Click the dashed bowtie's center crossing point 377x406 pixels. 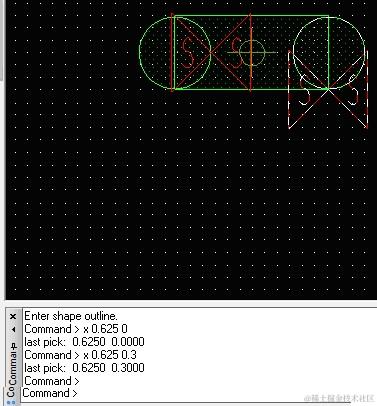pos(328,89)
